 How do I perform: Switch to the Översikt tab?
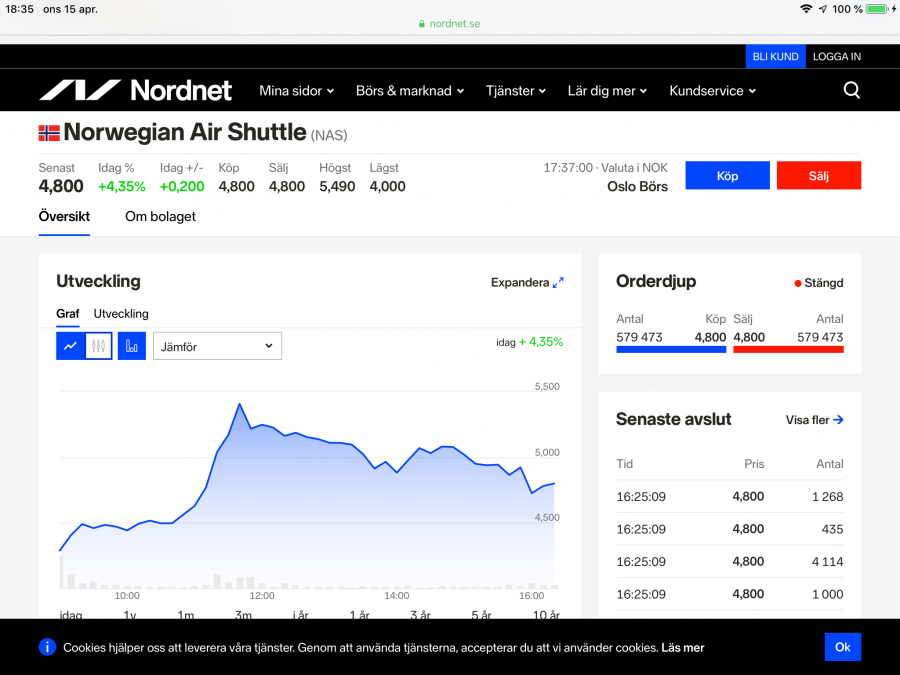(x=64, y=216)
